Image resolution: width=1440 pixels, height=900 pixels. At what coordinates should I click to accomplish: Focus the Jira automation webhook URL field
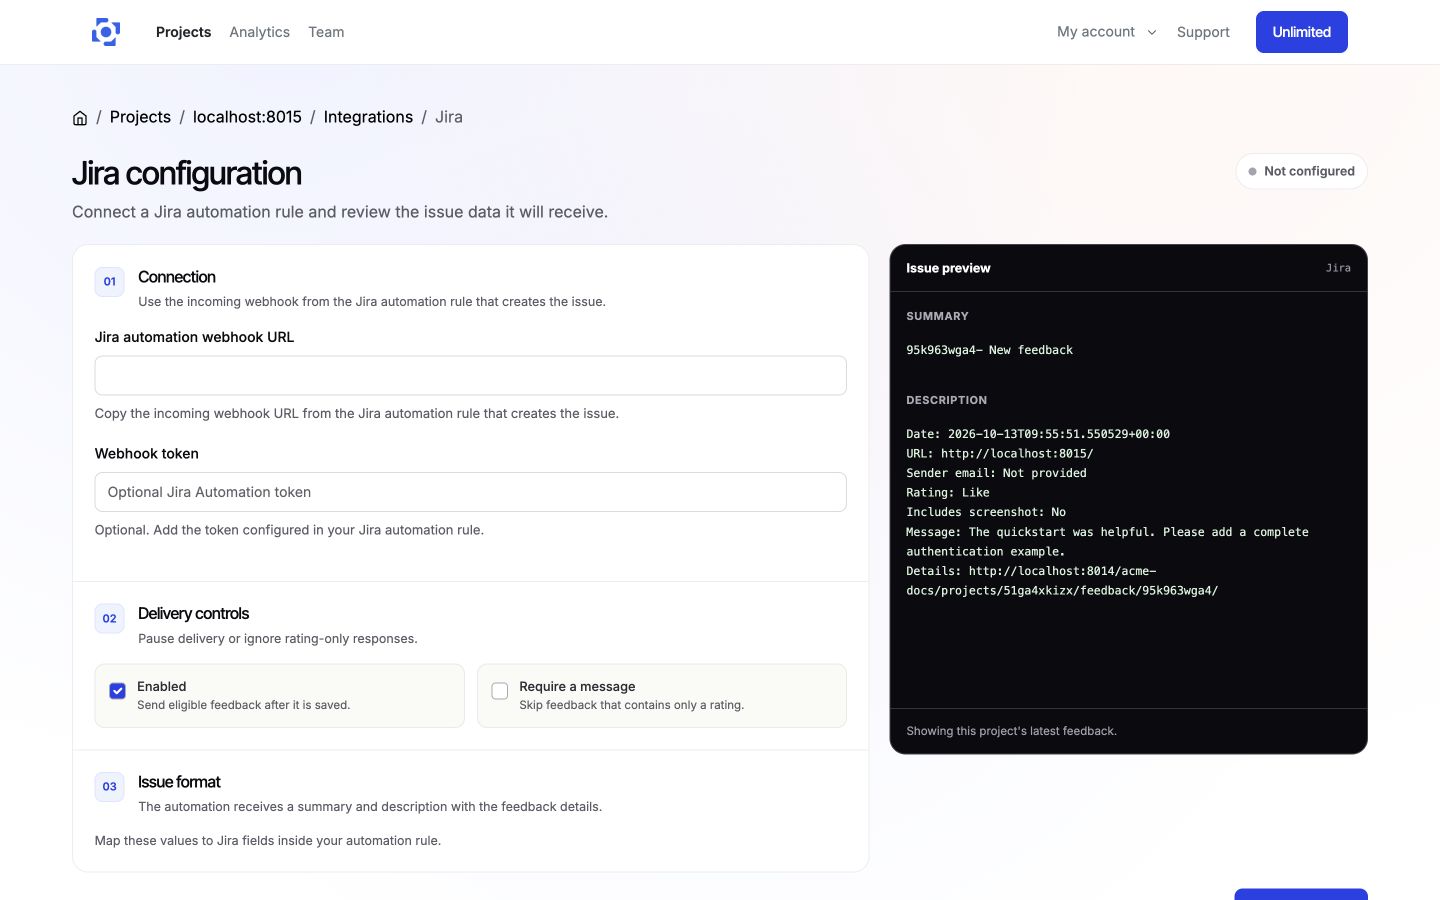click(470, 376)
